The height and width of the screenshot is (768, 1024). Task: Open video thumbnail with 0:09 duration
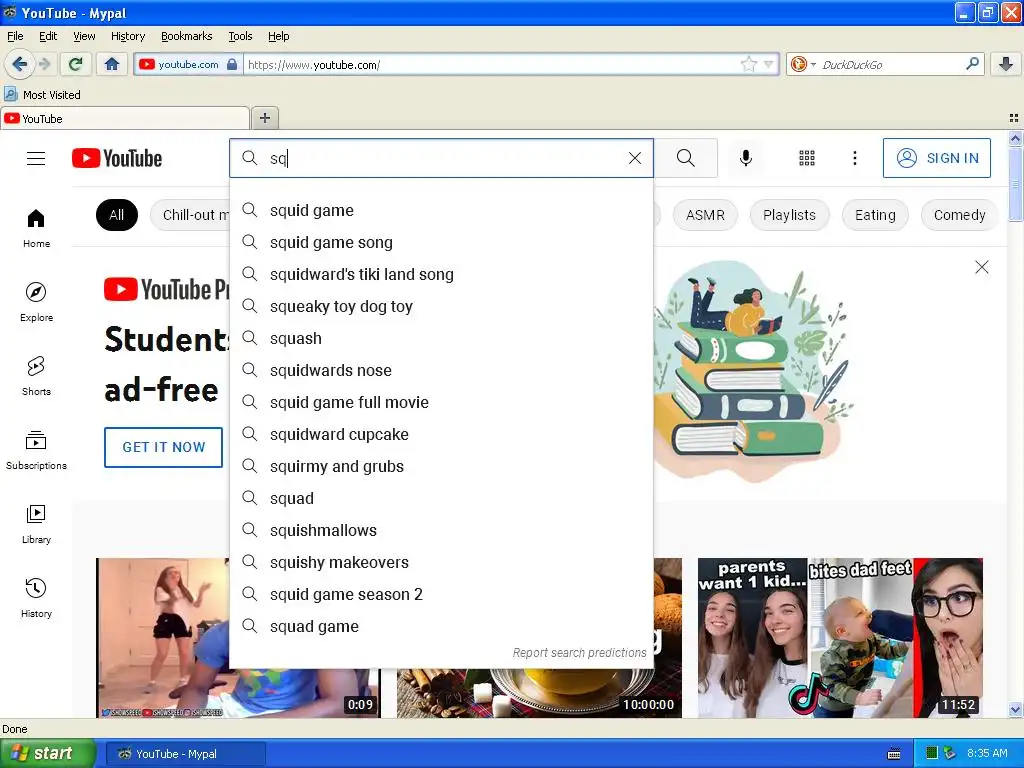(163, 637)
